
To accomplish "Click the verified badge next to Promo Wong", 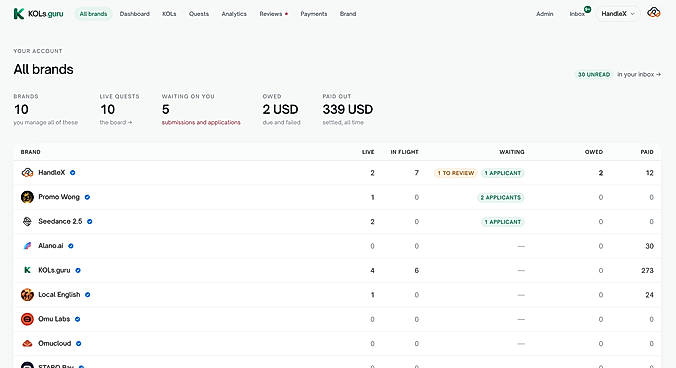I will click(x=87, y=197).
